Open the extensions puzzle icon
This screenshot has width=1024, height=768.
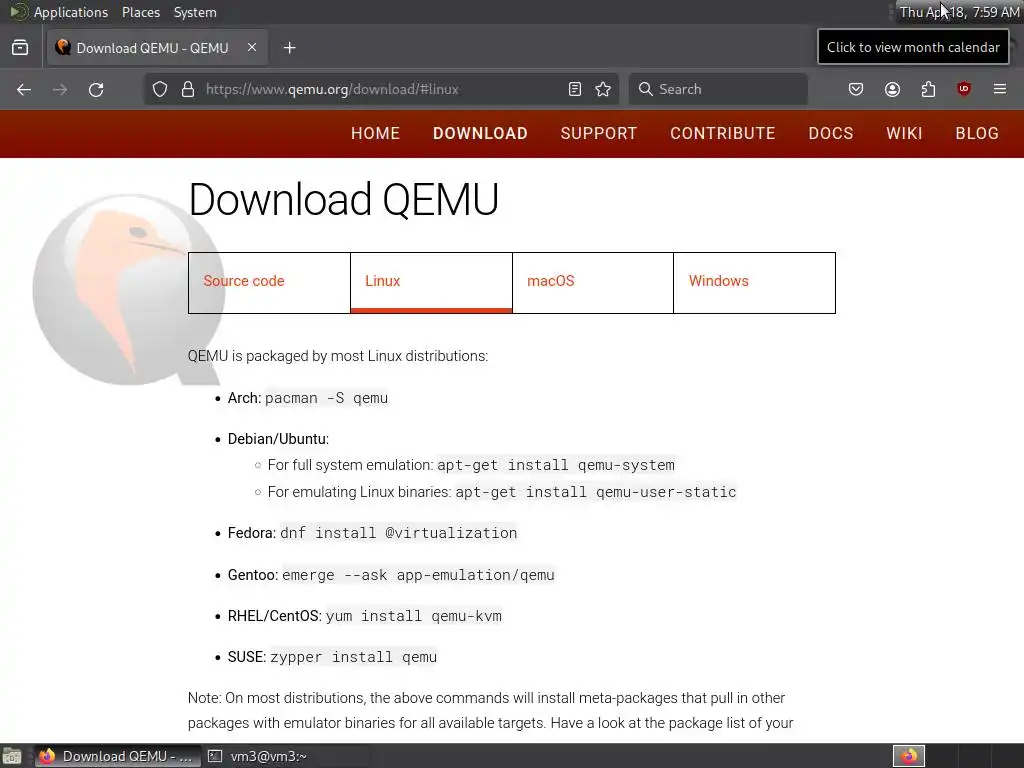[929, 89]
